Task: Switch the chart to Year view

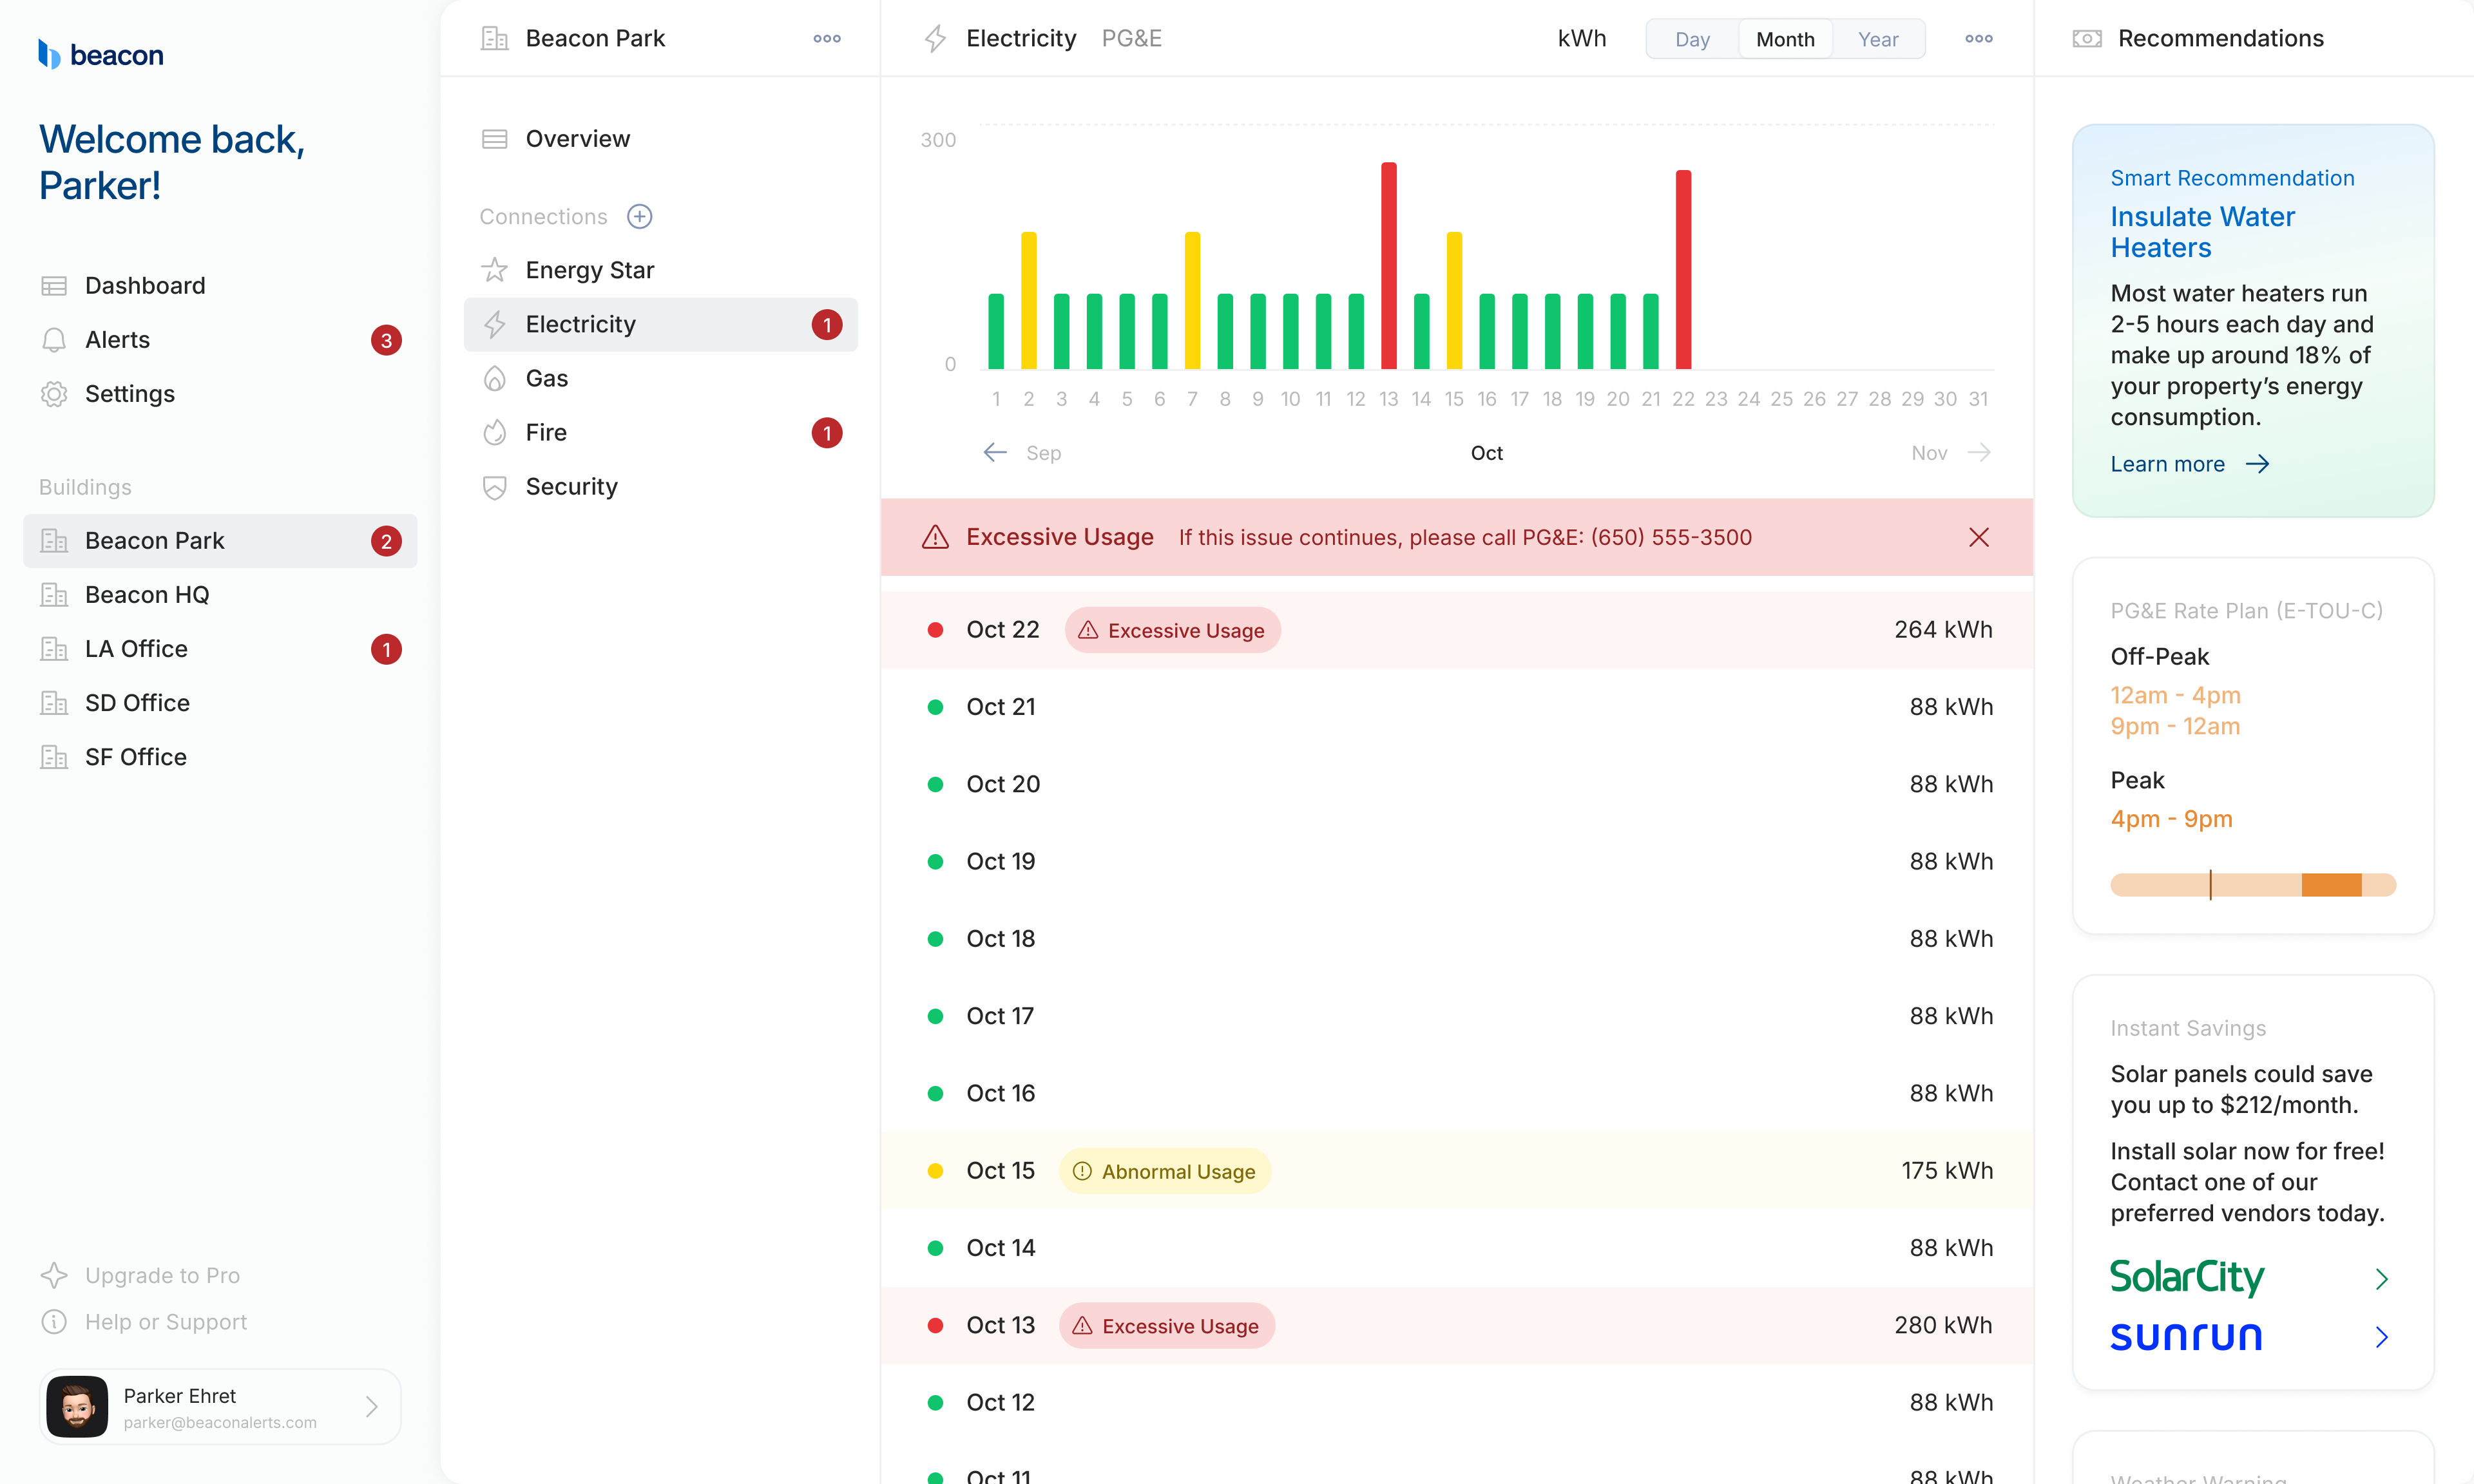Action: 1878,39
